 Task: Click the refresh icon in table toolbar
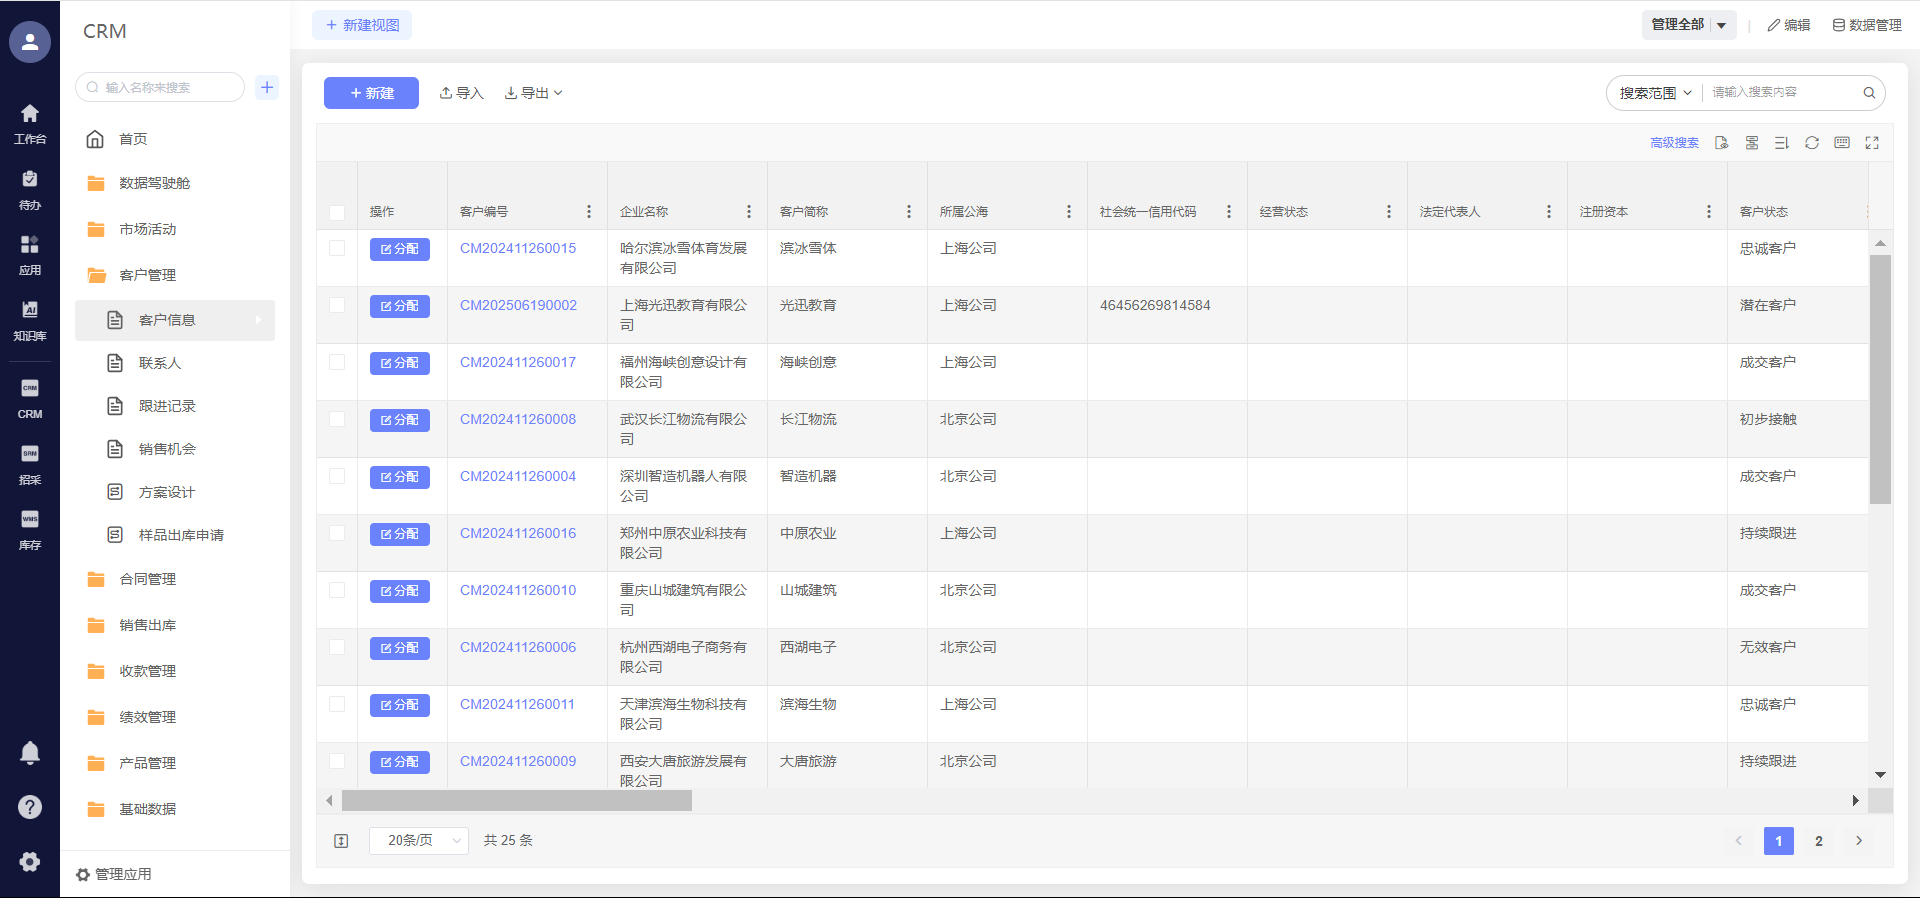coord(1811,143)
